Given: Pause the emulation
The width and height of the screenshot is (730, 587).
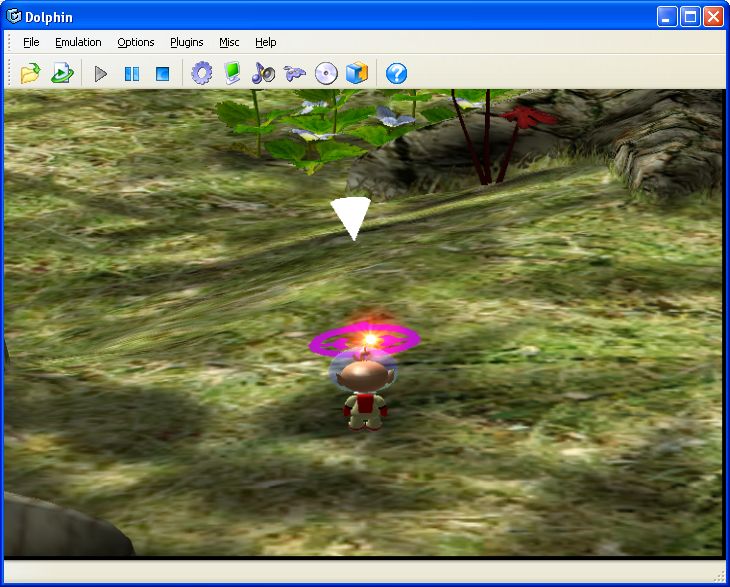Looking at the screenshot, I should 132,74.
